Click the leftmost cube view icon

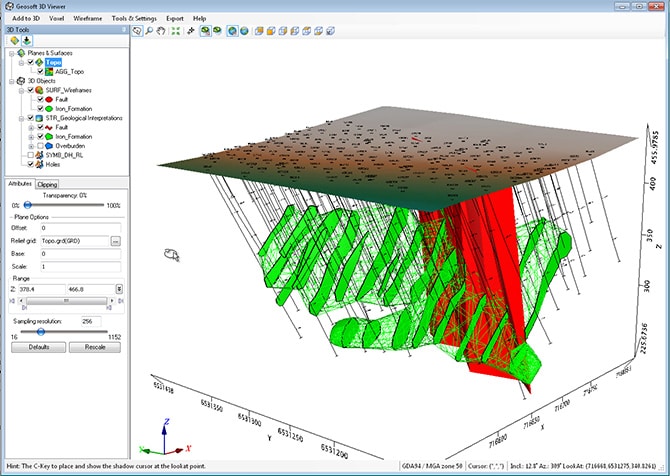pyautogui.click(x=259, y=31)
